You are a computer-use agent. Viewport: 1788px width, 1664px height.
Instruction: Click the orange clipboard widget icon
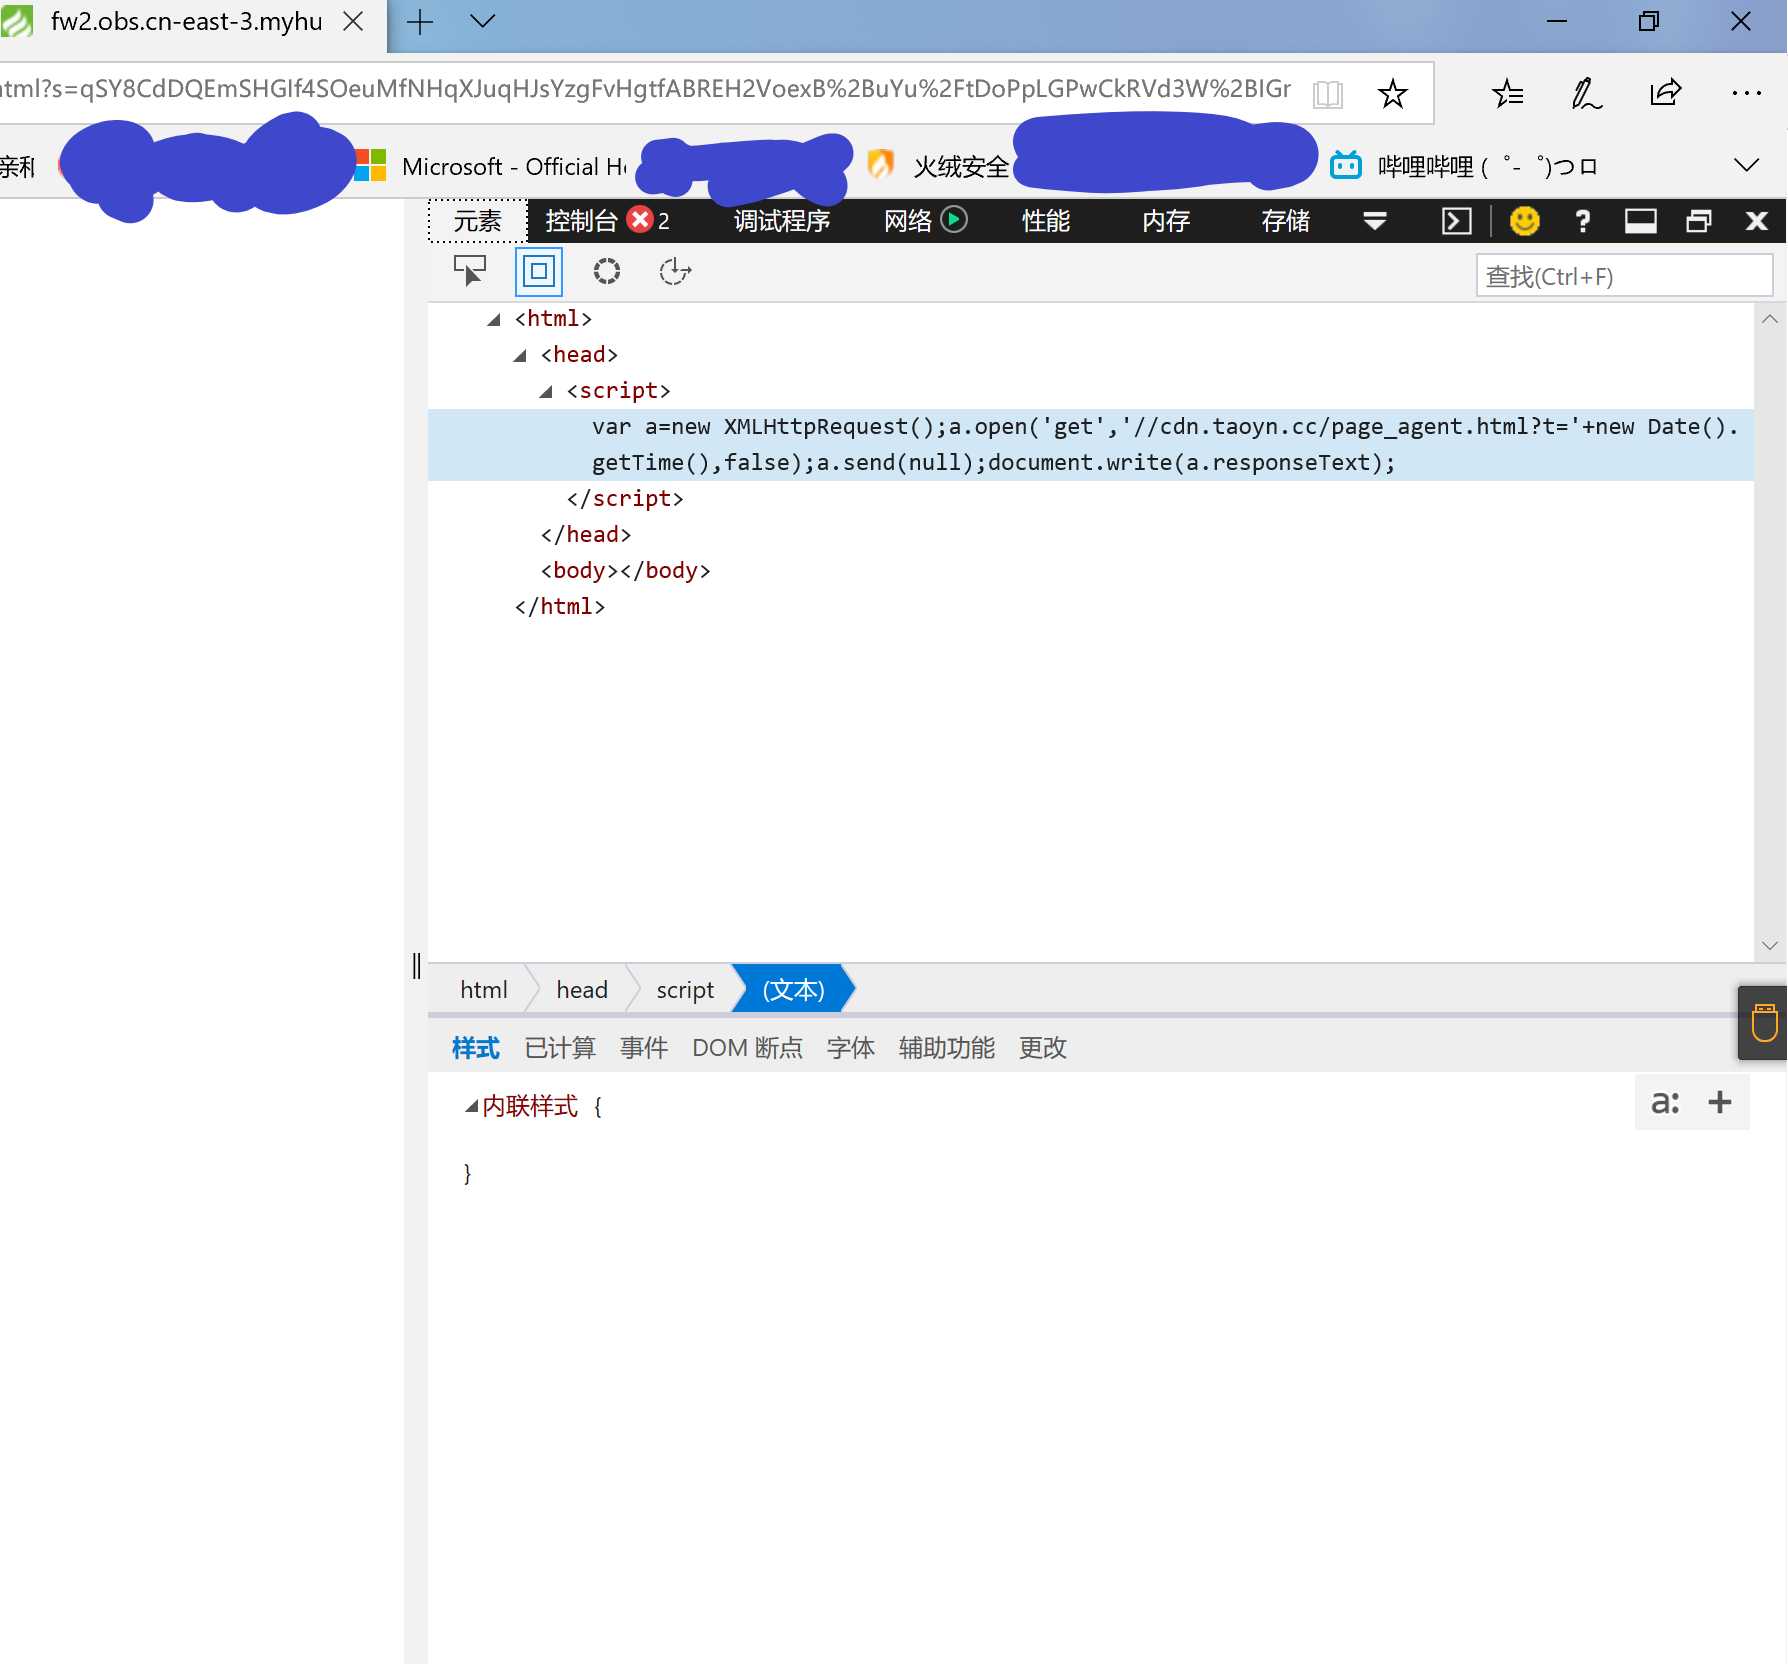1764,1023
